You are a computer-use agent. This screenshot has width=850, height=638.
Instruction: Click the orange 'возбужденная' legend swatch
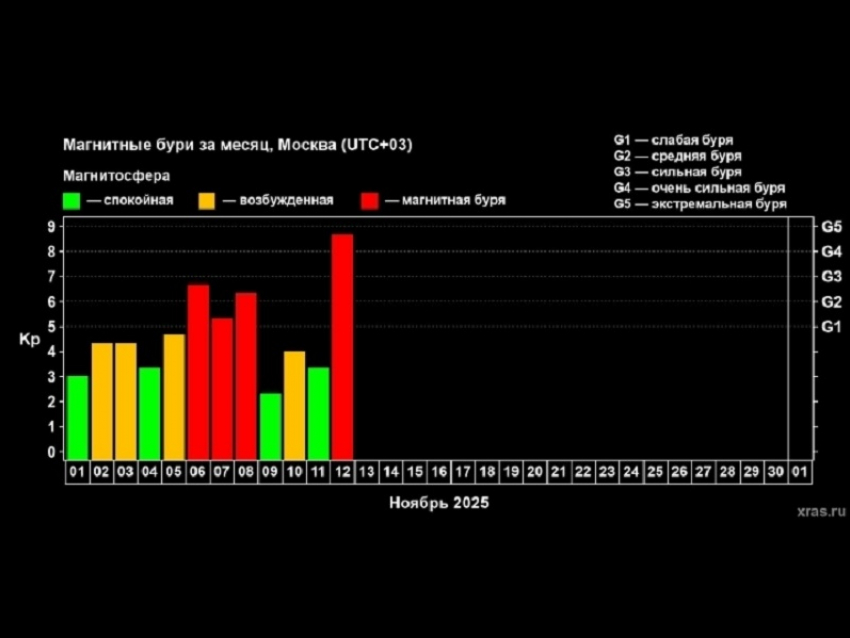208,200
